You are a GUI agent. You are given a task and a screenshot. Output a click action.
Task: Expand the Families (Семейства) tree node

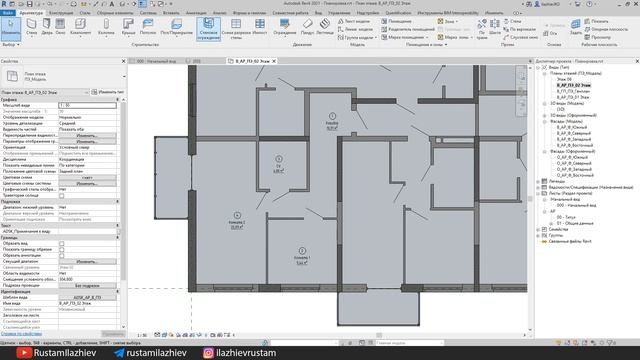(x=538, y=229)
